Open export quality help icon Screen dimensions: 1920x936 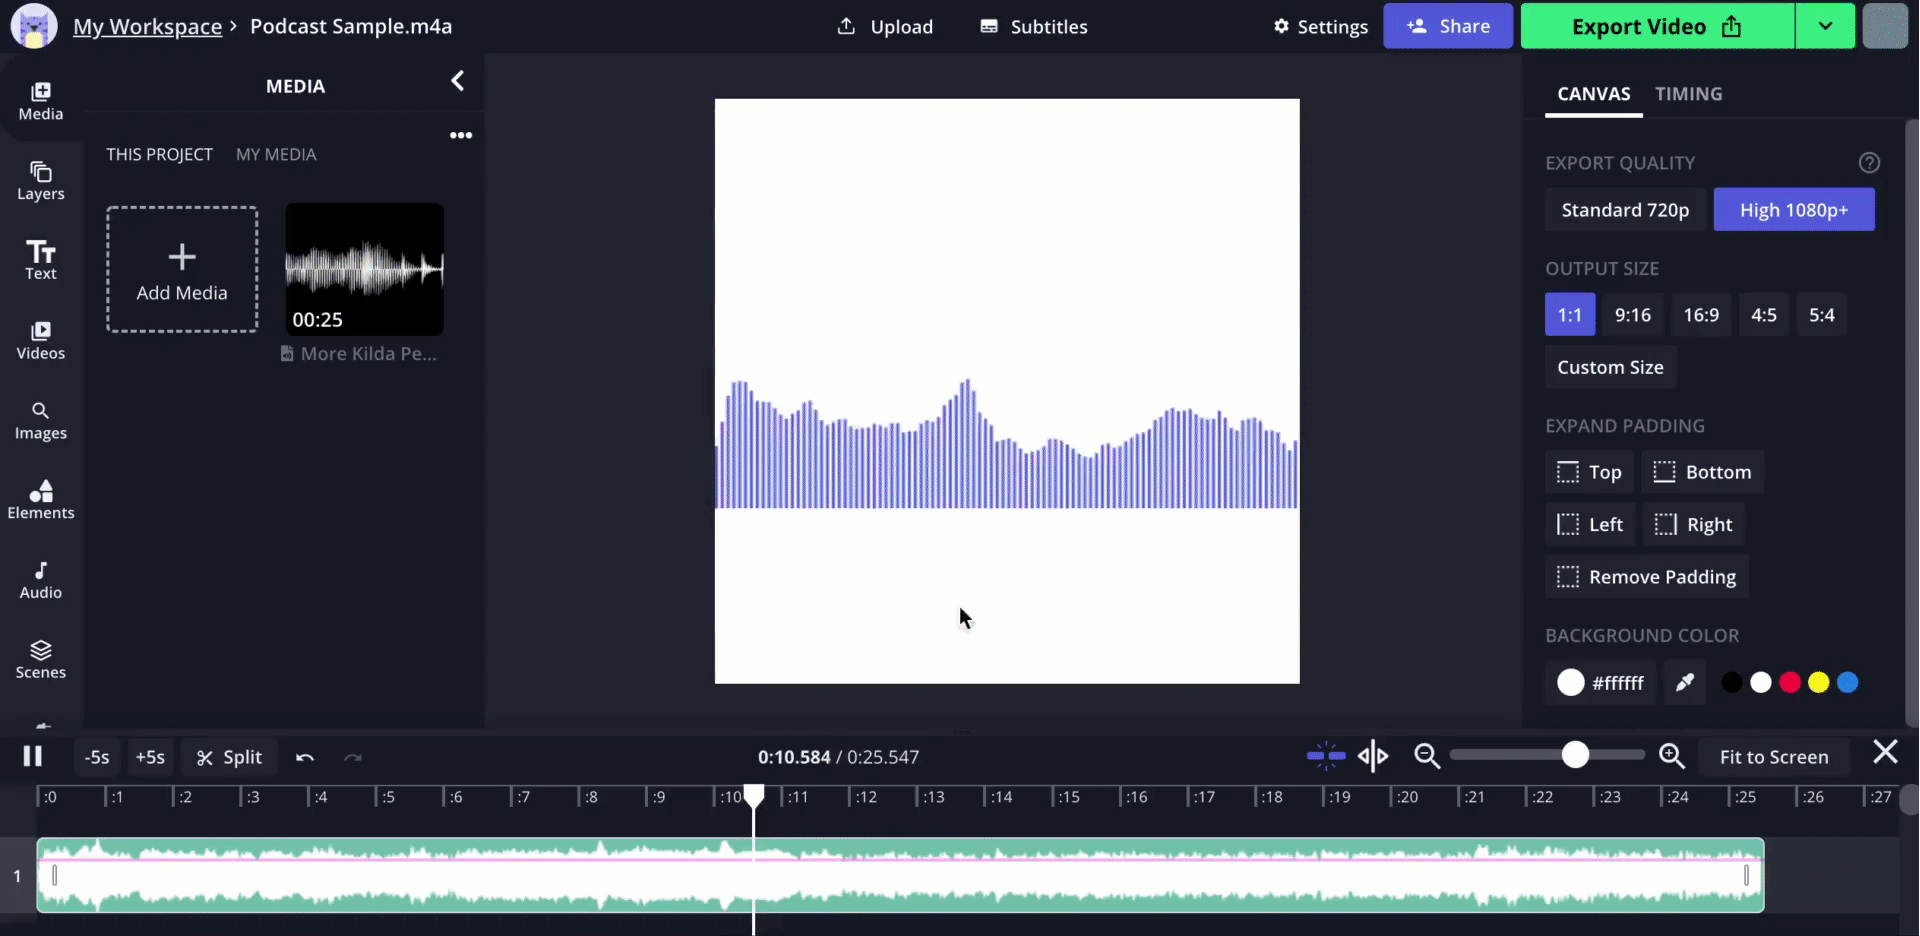pos(1869,163)
